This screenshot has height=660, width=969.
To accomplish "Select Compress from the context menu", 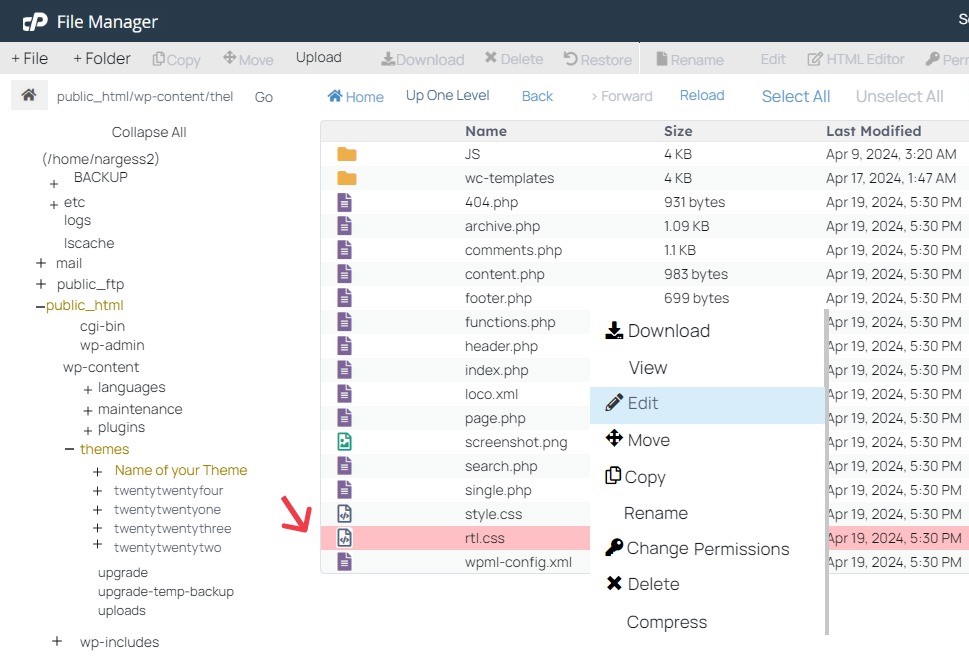I will pos(666,622).
